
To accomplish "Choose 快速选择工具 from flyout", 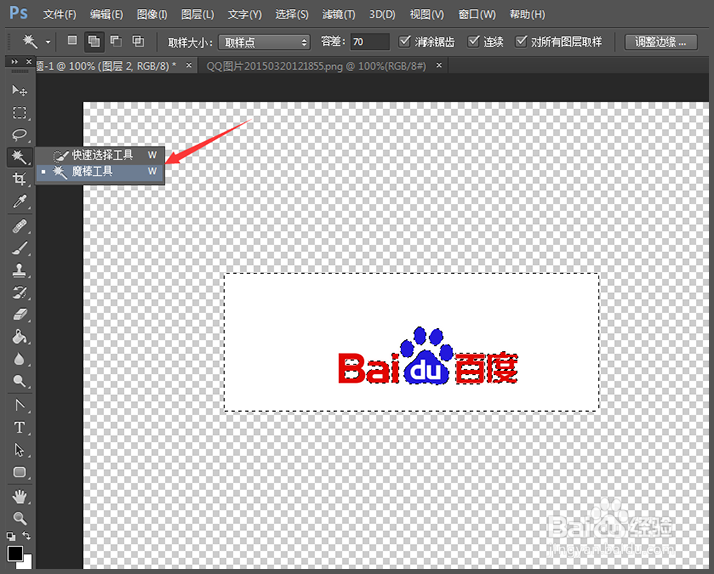I will tap(100, 155).
